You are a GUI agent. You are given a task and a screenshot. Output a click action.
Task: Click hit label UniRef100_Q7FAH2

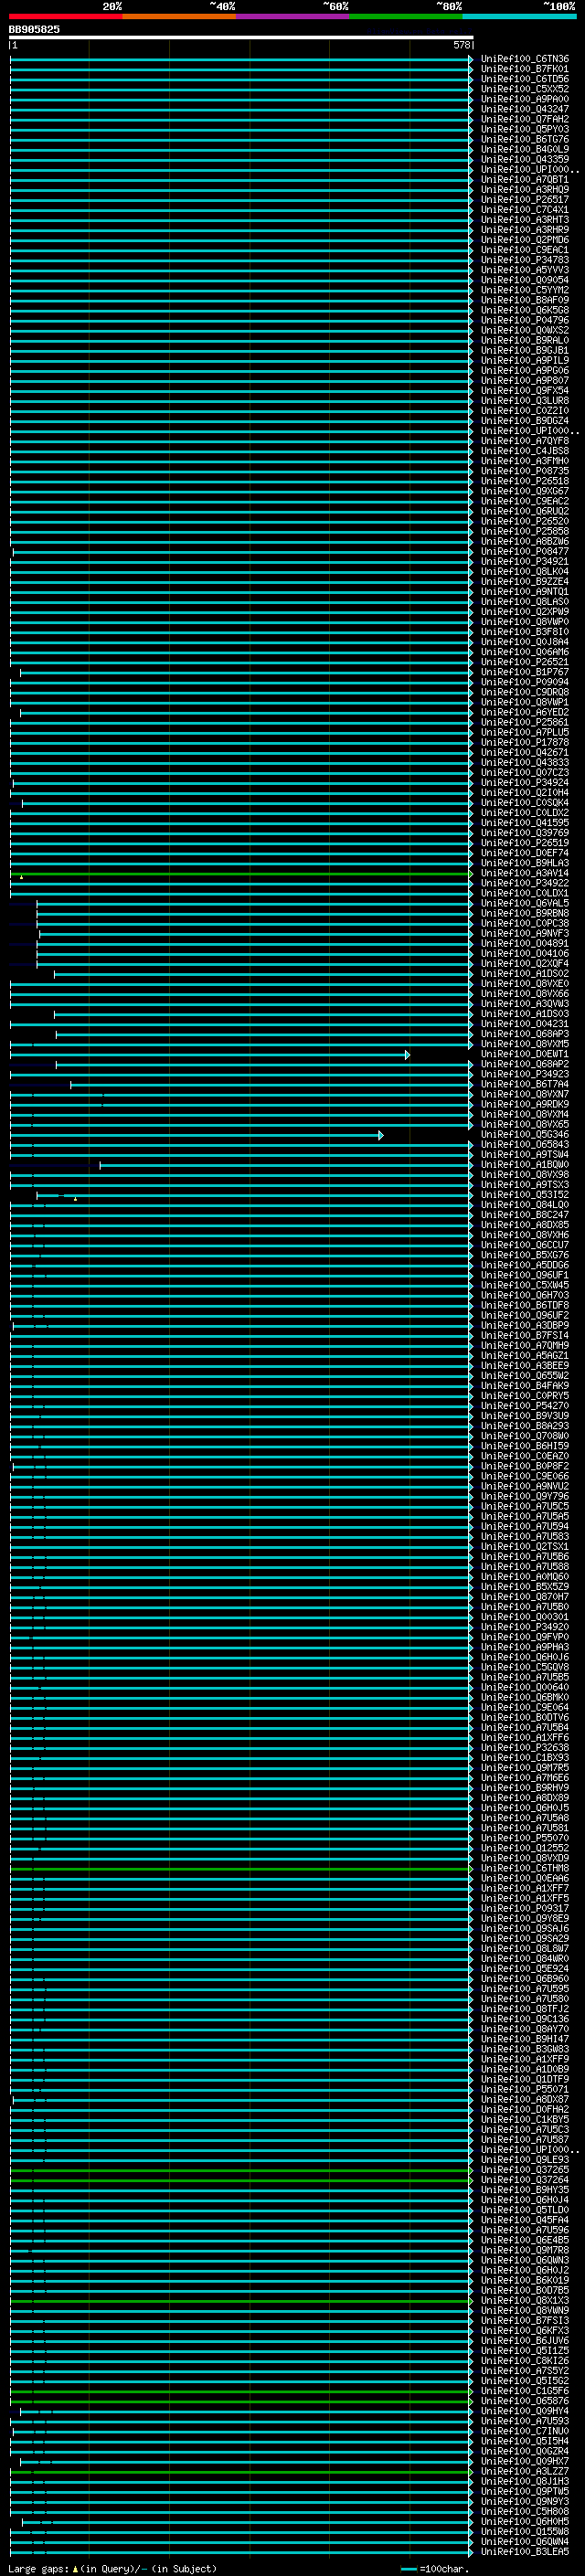pos(525,119)
